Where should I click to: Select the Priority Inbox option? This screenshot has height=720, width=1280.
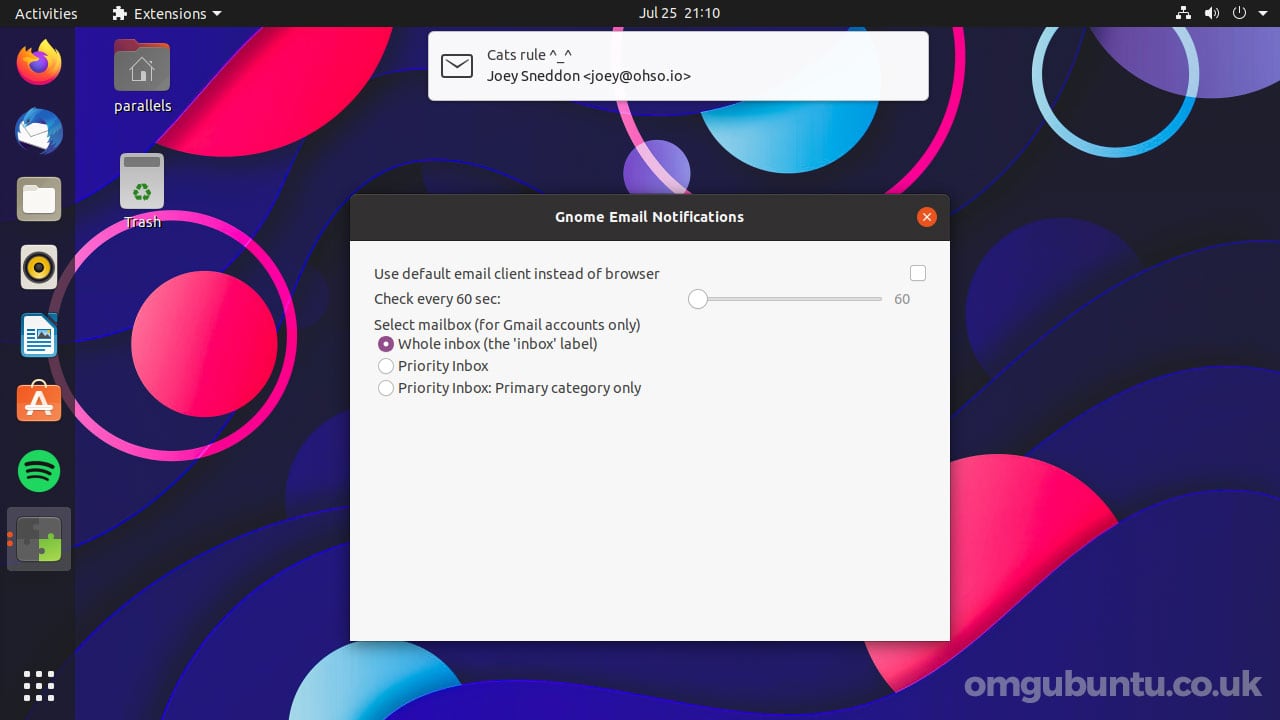[x=386, y=366]
